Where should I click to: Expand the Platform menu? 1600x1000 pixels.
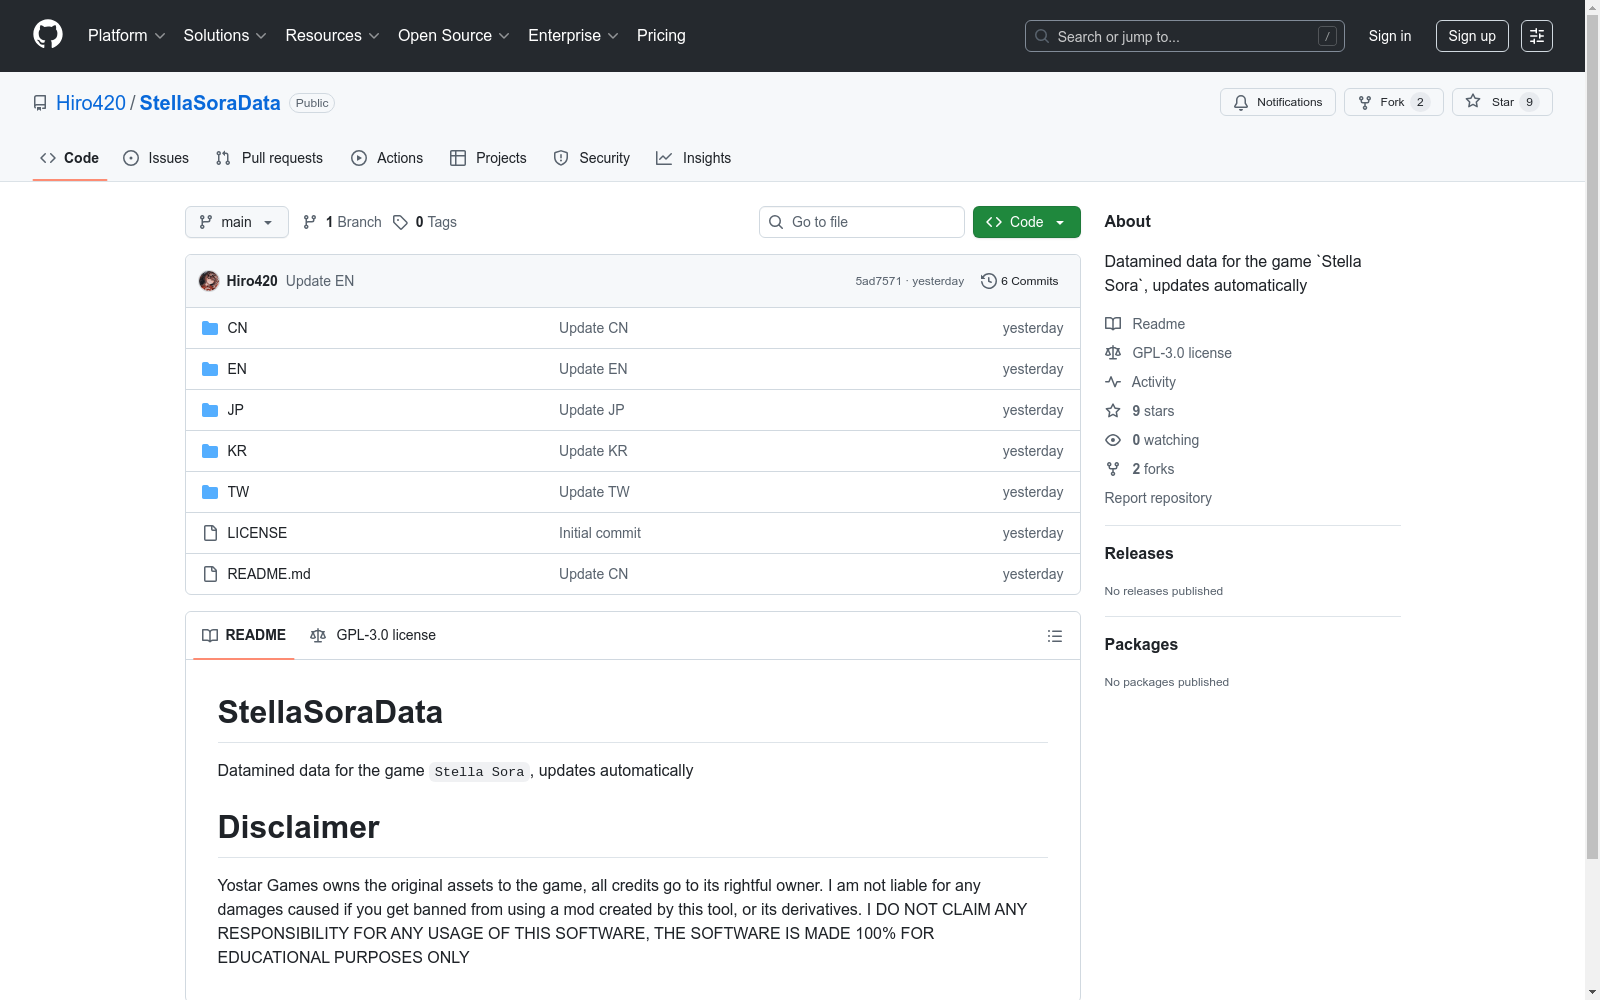click(x=127, y=36)
